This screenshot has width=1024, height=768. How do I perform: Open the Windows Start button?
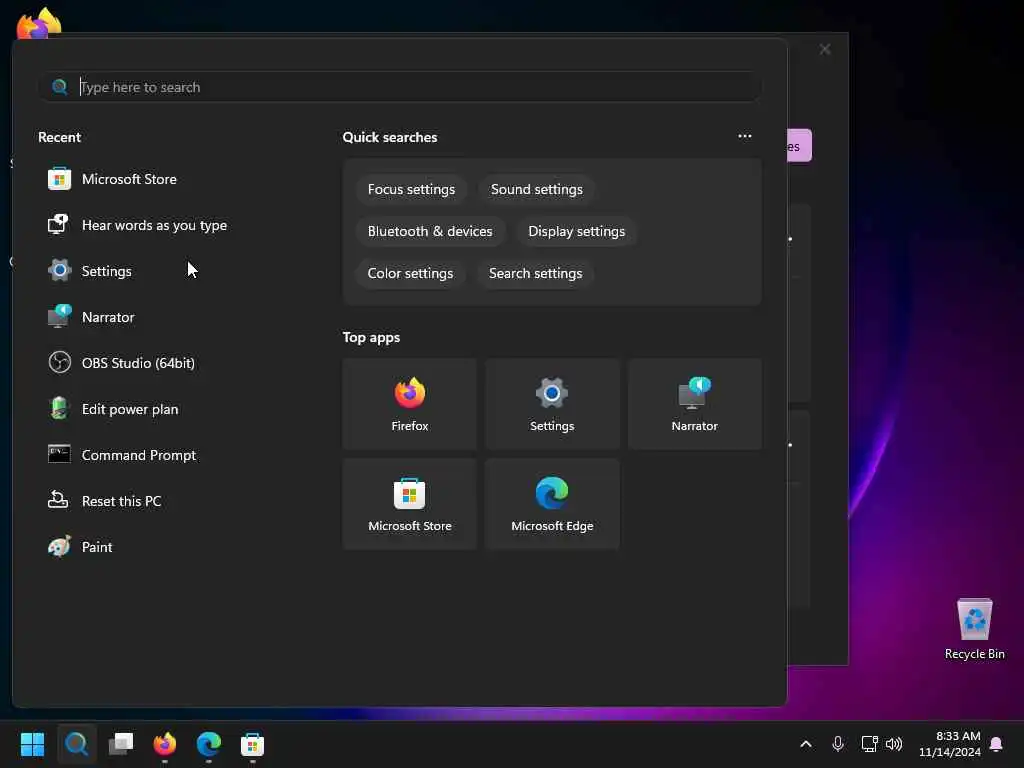coord(32,744)
